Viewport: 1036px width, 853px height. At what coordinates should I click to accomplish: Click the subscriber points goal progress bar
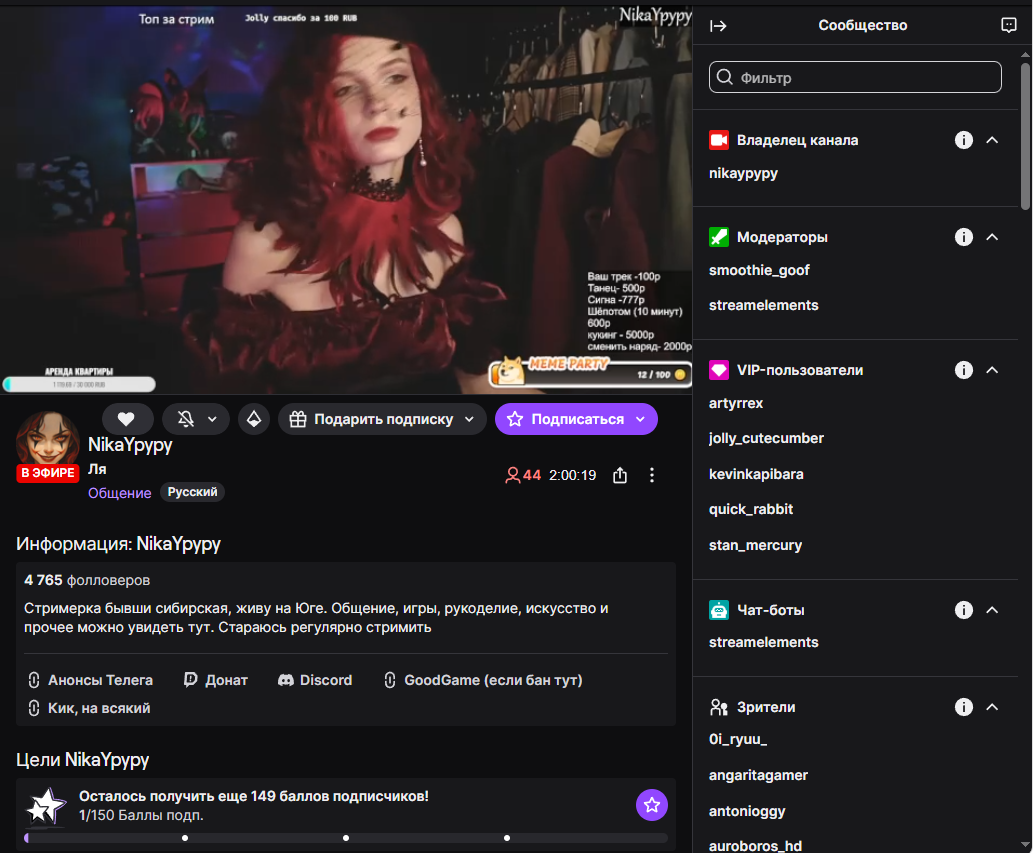click(x=346, y=838)
